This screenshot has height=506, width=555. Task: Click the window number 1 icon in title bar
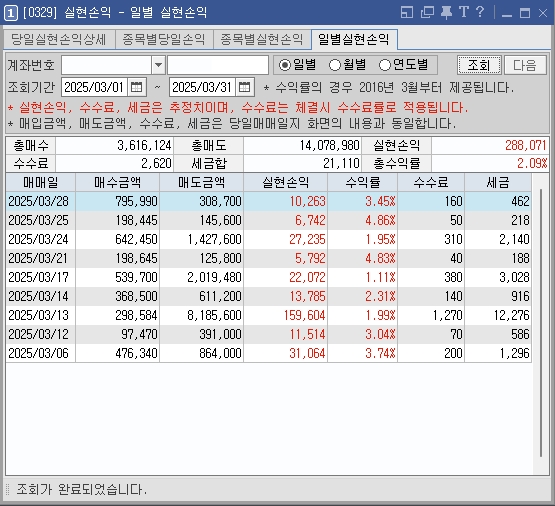[x=11, y=13]
